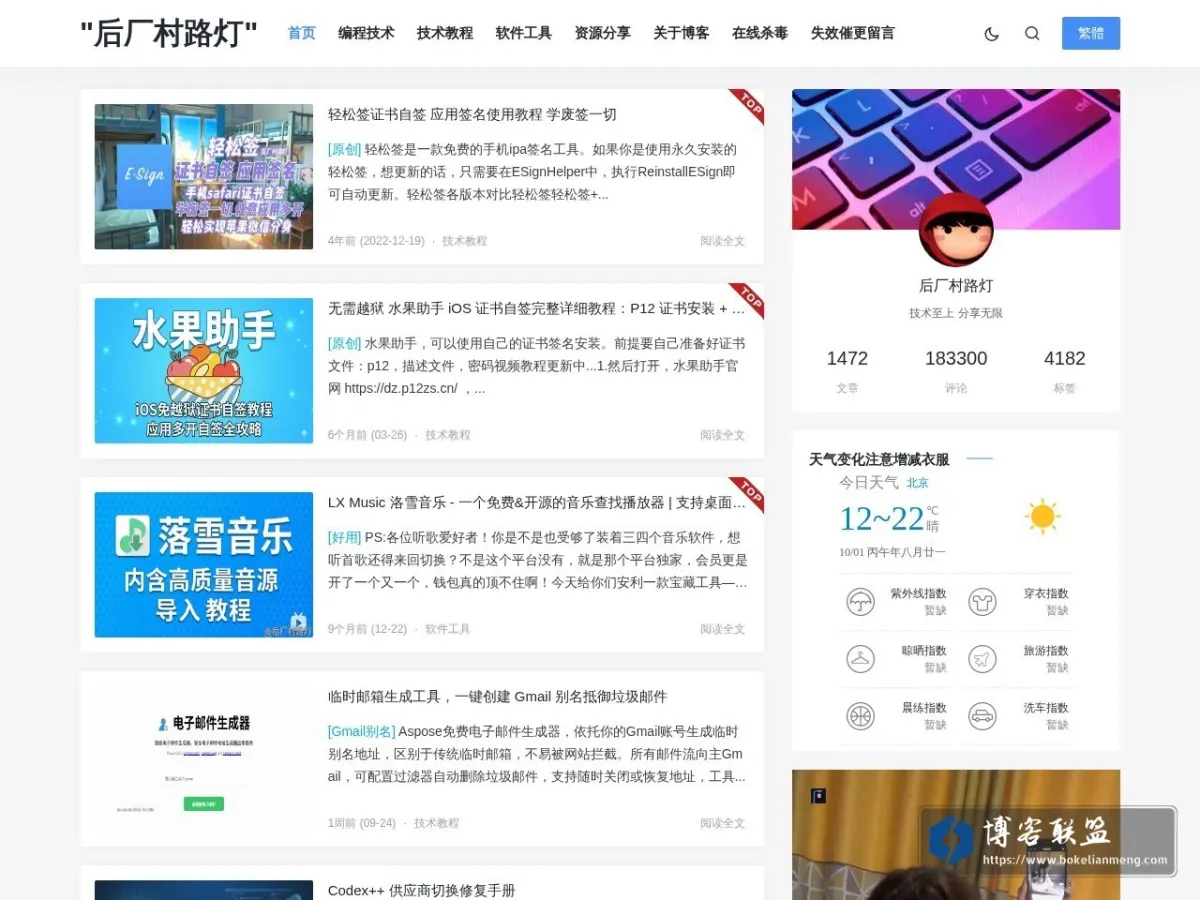Click the [Gmail别名] tag in the excerpt
1200x900 pixels.
[x=361, y=731]
